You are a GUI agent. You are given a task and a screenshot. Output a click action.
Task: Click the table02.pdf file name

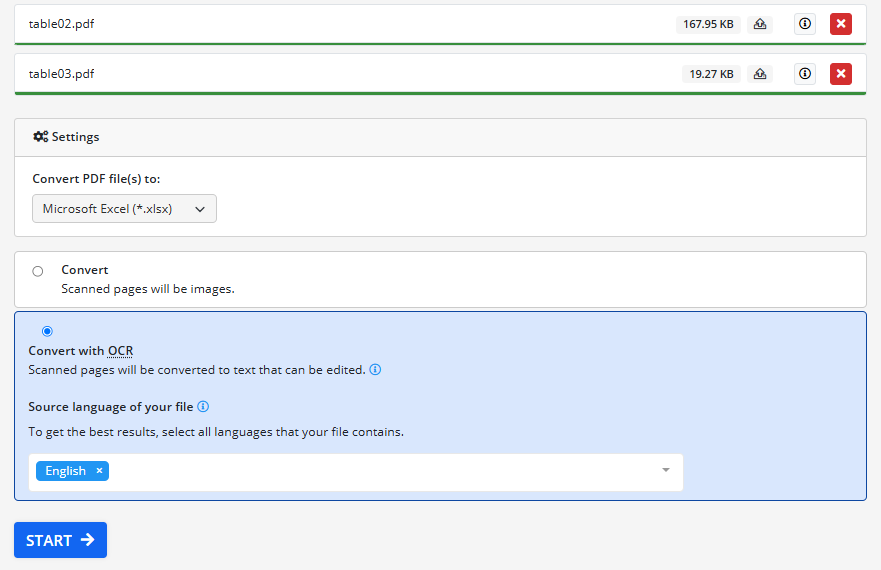pos(62,24)
